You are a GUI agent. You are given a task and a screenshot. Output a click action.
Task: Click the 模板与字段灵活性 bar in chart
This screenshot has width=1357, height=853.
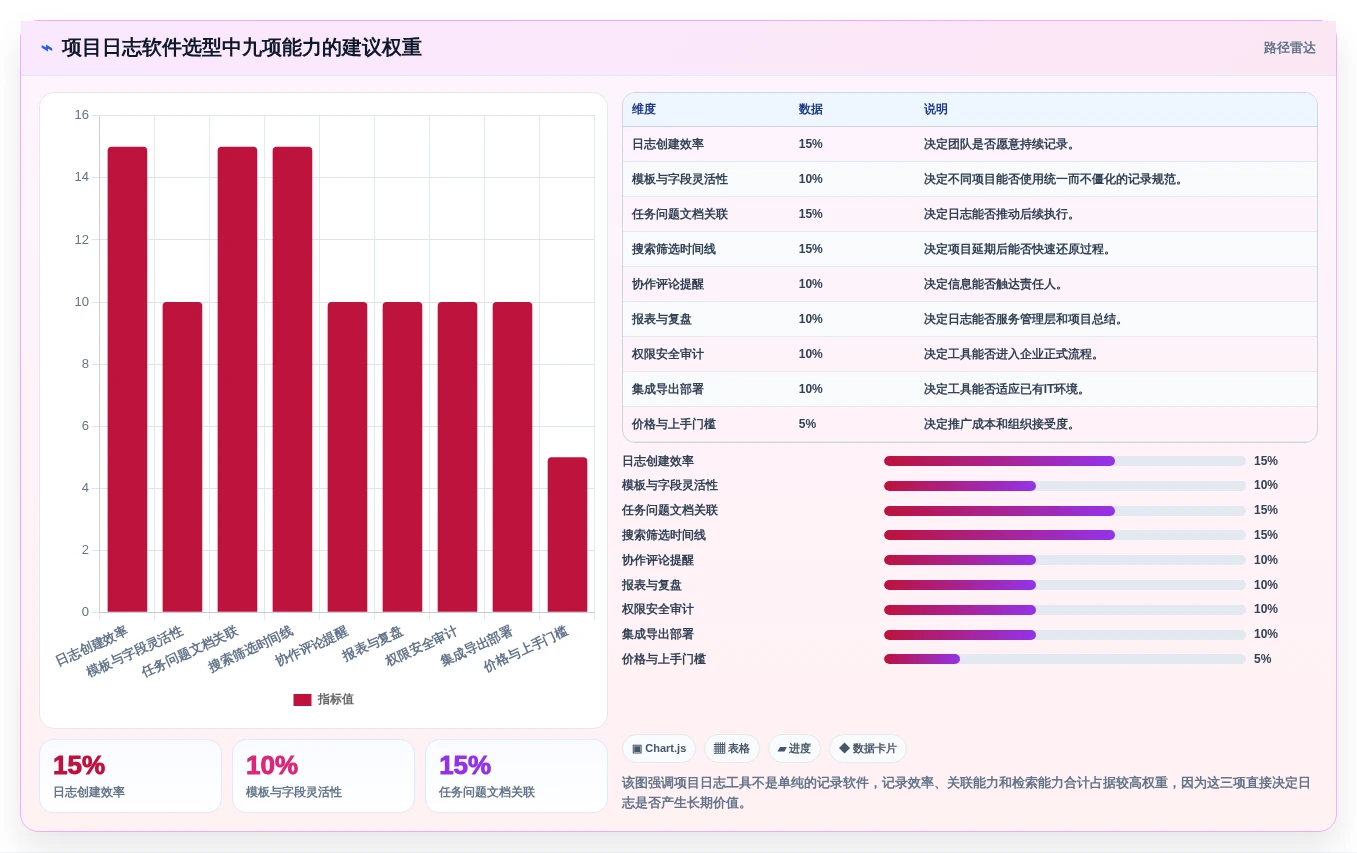click(x=182, y=457)
